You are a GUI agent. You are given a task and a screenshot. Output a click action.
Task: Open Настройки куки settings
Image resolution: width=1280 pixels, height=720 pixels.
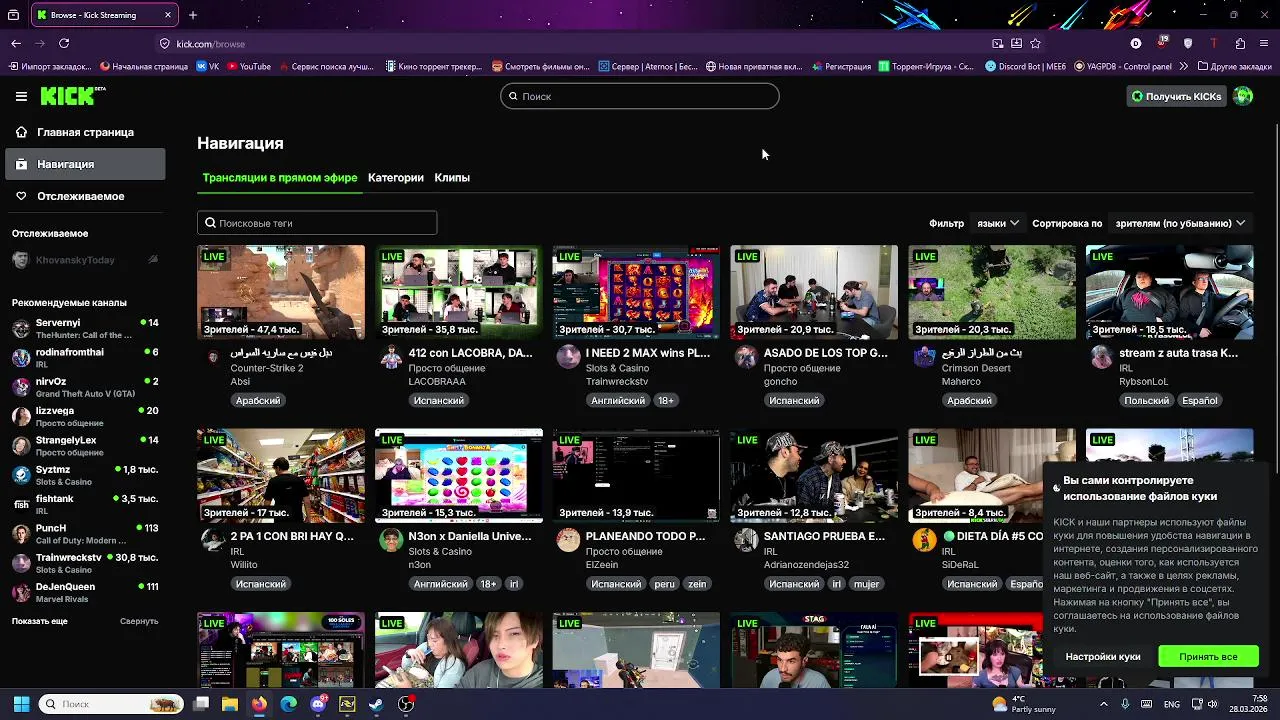tap(1103, 656)
